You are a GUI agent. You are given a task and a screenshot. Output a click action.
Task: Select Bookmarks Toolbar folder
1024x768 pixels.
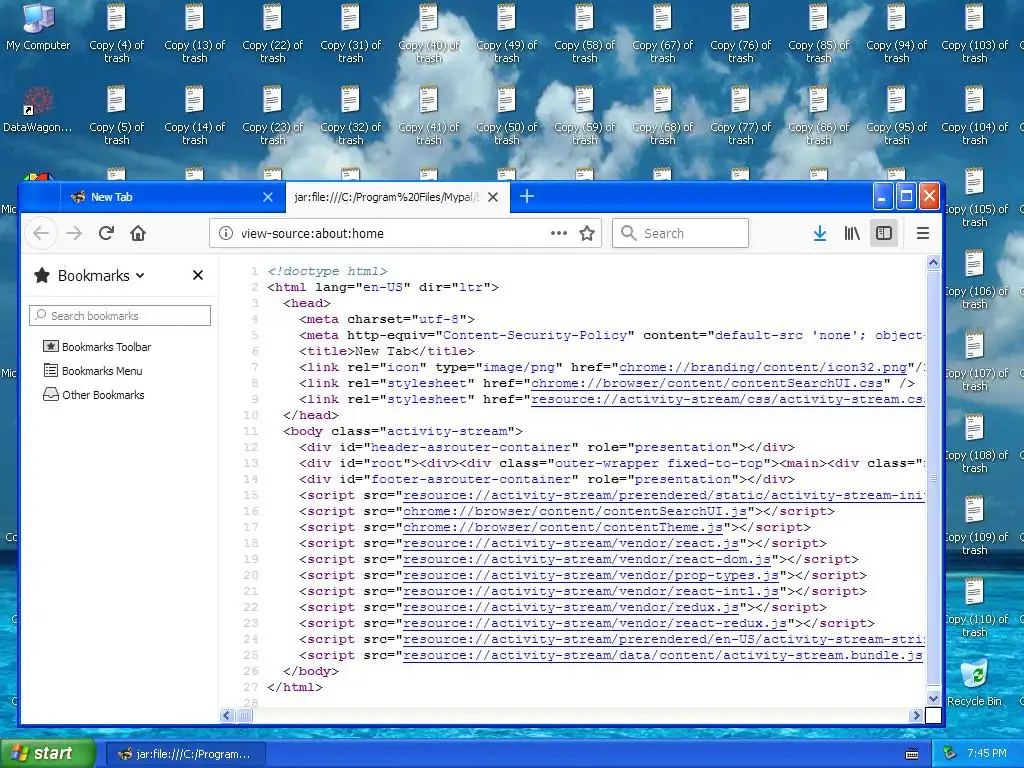(x=97, y=347)
